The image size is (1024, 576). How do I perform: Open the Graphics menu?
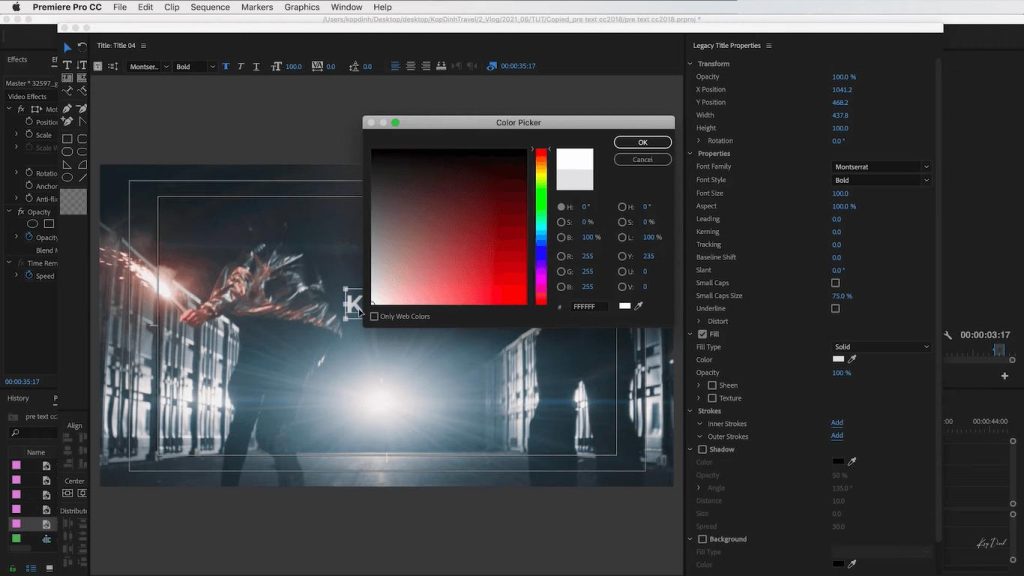tap(301, 7)
